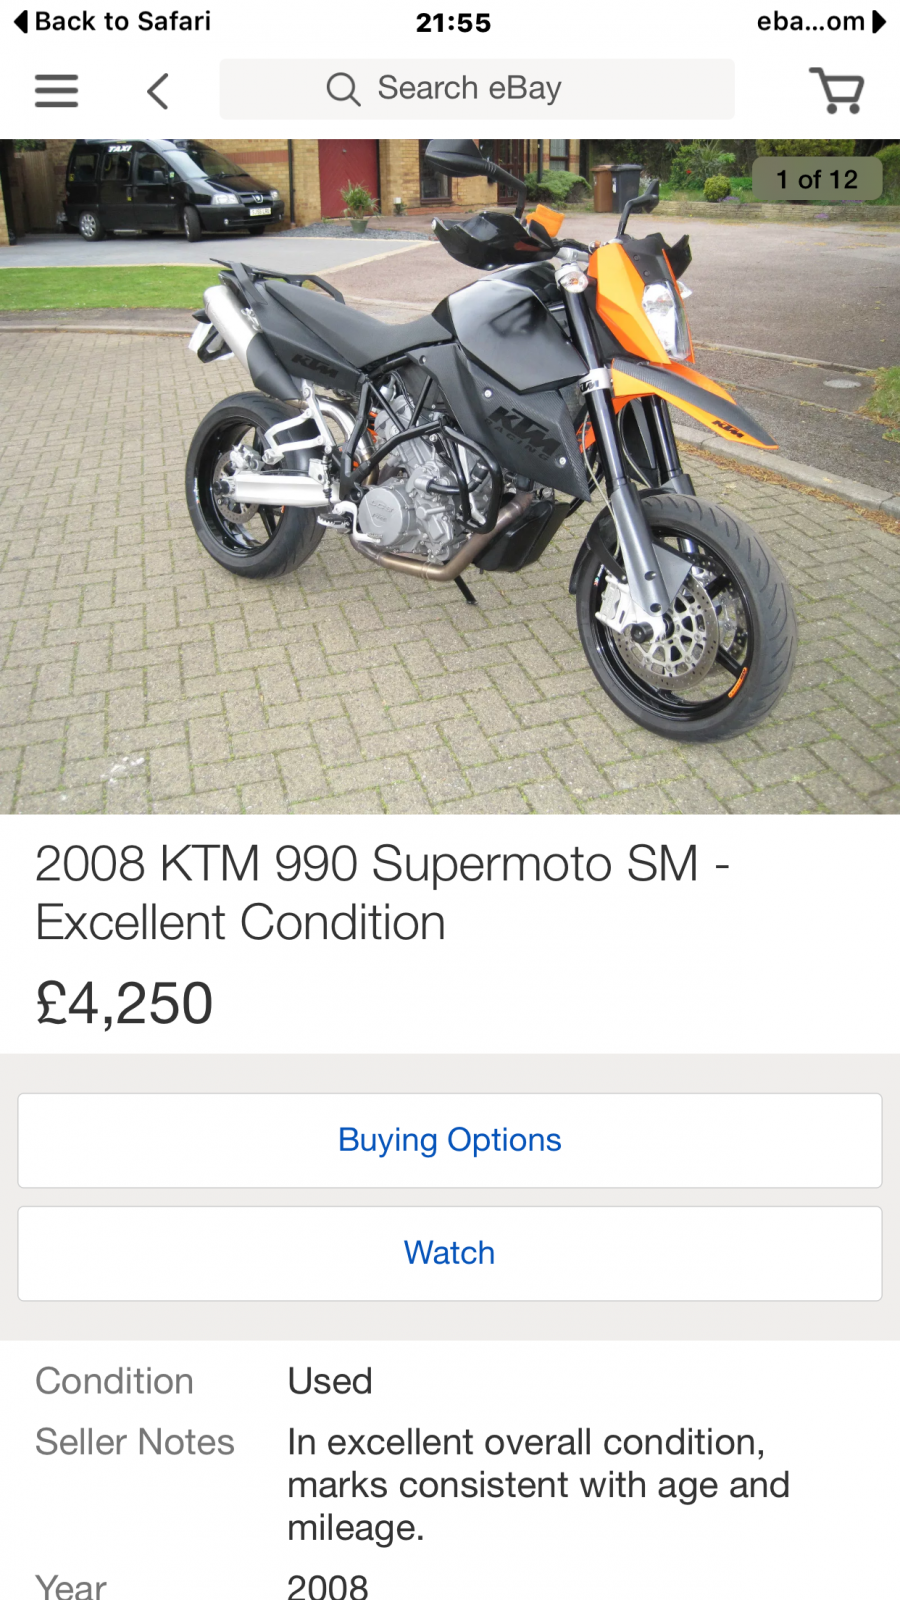Tap the £4,250 price
Screen dimensions: 900x1600
coord(124,1003)
